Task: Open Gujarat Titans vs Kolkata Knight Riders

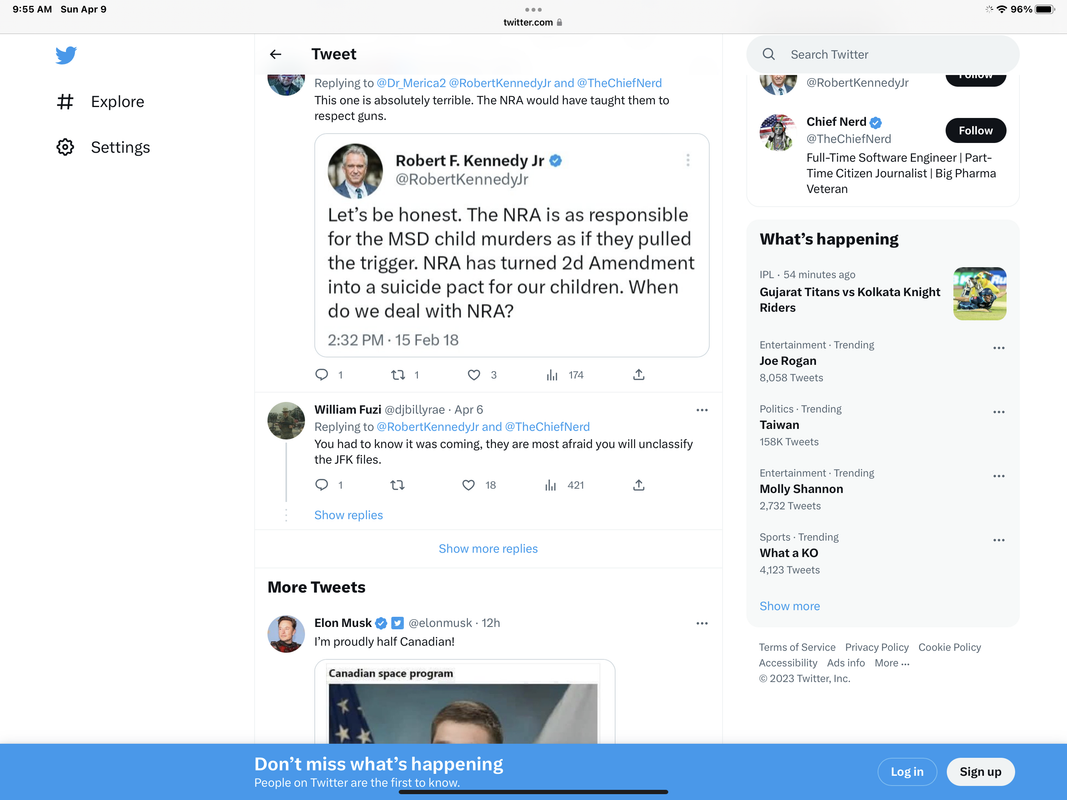Action: click(x=850, y=300)
